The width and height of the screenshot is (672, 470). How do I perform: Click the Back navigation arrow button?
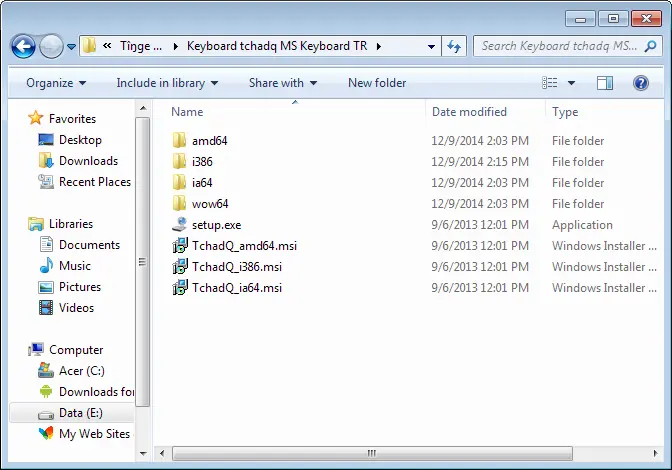pos(24,46)
